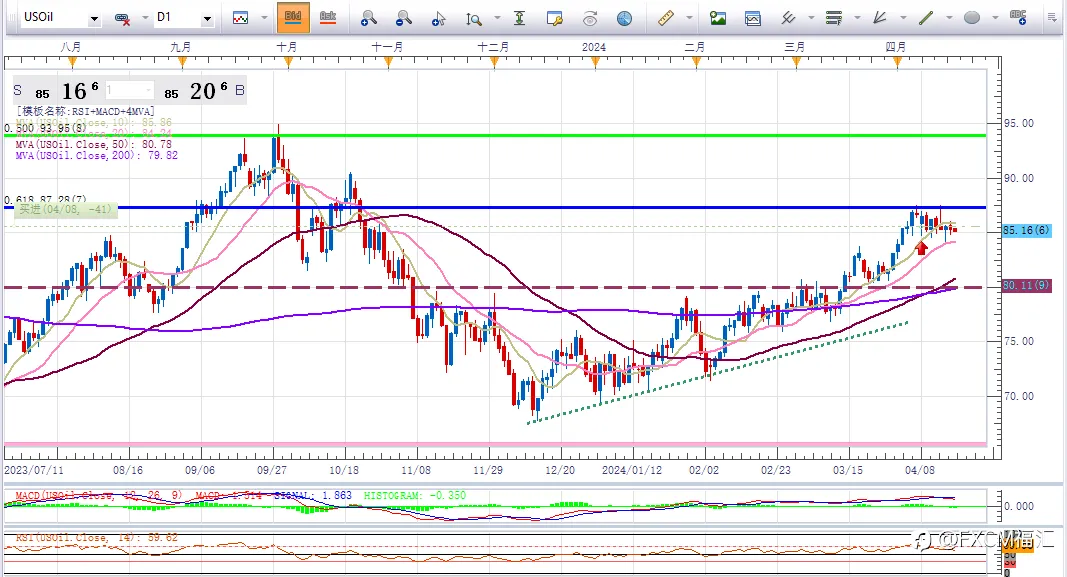
Task: Click the 九月 month marker triangle
Action: 182,62
